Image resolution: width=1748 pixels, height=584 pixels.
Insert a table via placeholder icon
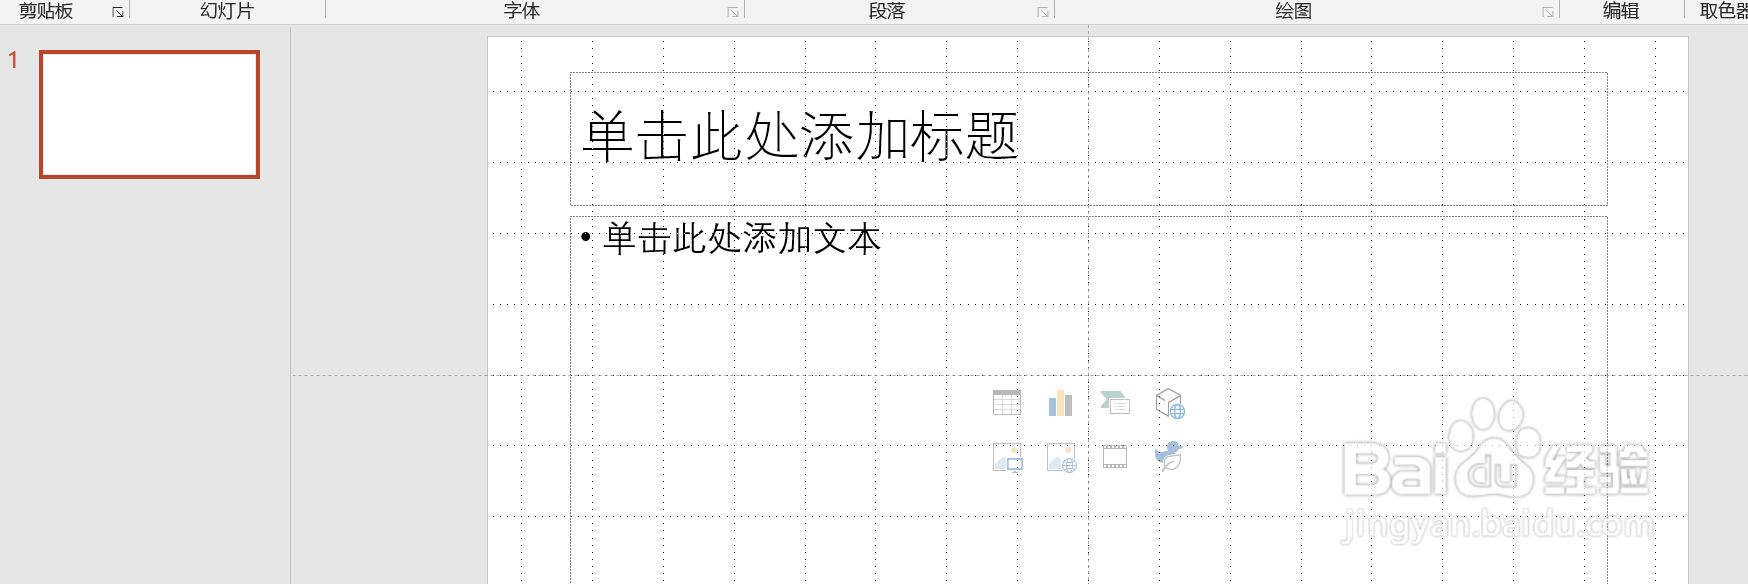pos(1007,403)
